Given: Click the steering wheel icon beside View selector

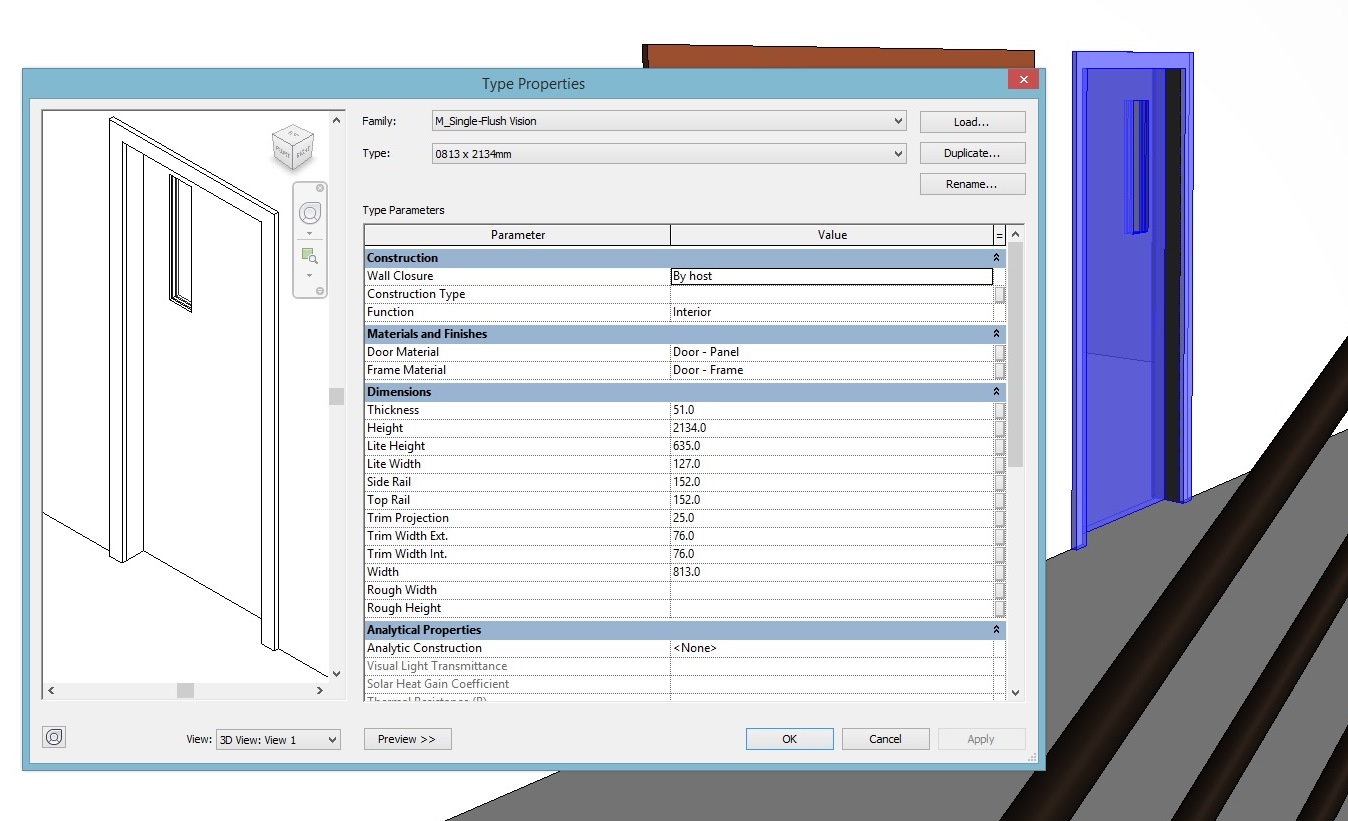Looking at the screenshot, I should [x=54, y=737].
